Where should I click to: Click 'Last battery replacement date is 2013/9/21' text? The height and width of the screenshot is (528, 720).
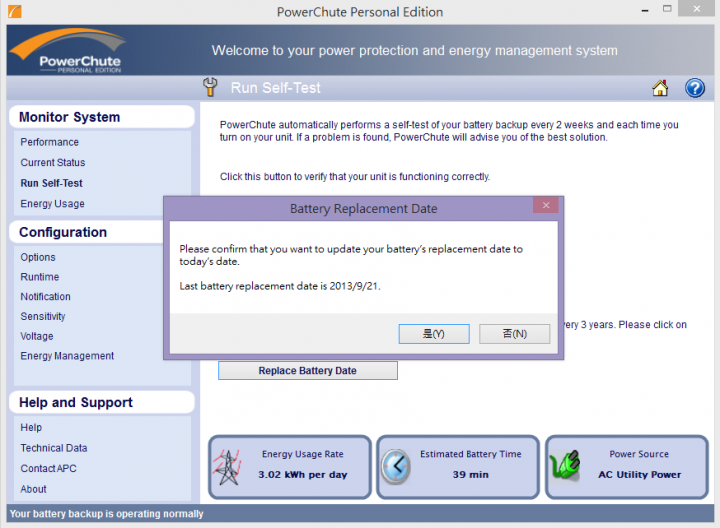(280, 286)
